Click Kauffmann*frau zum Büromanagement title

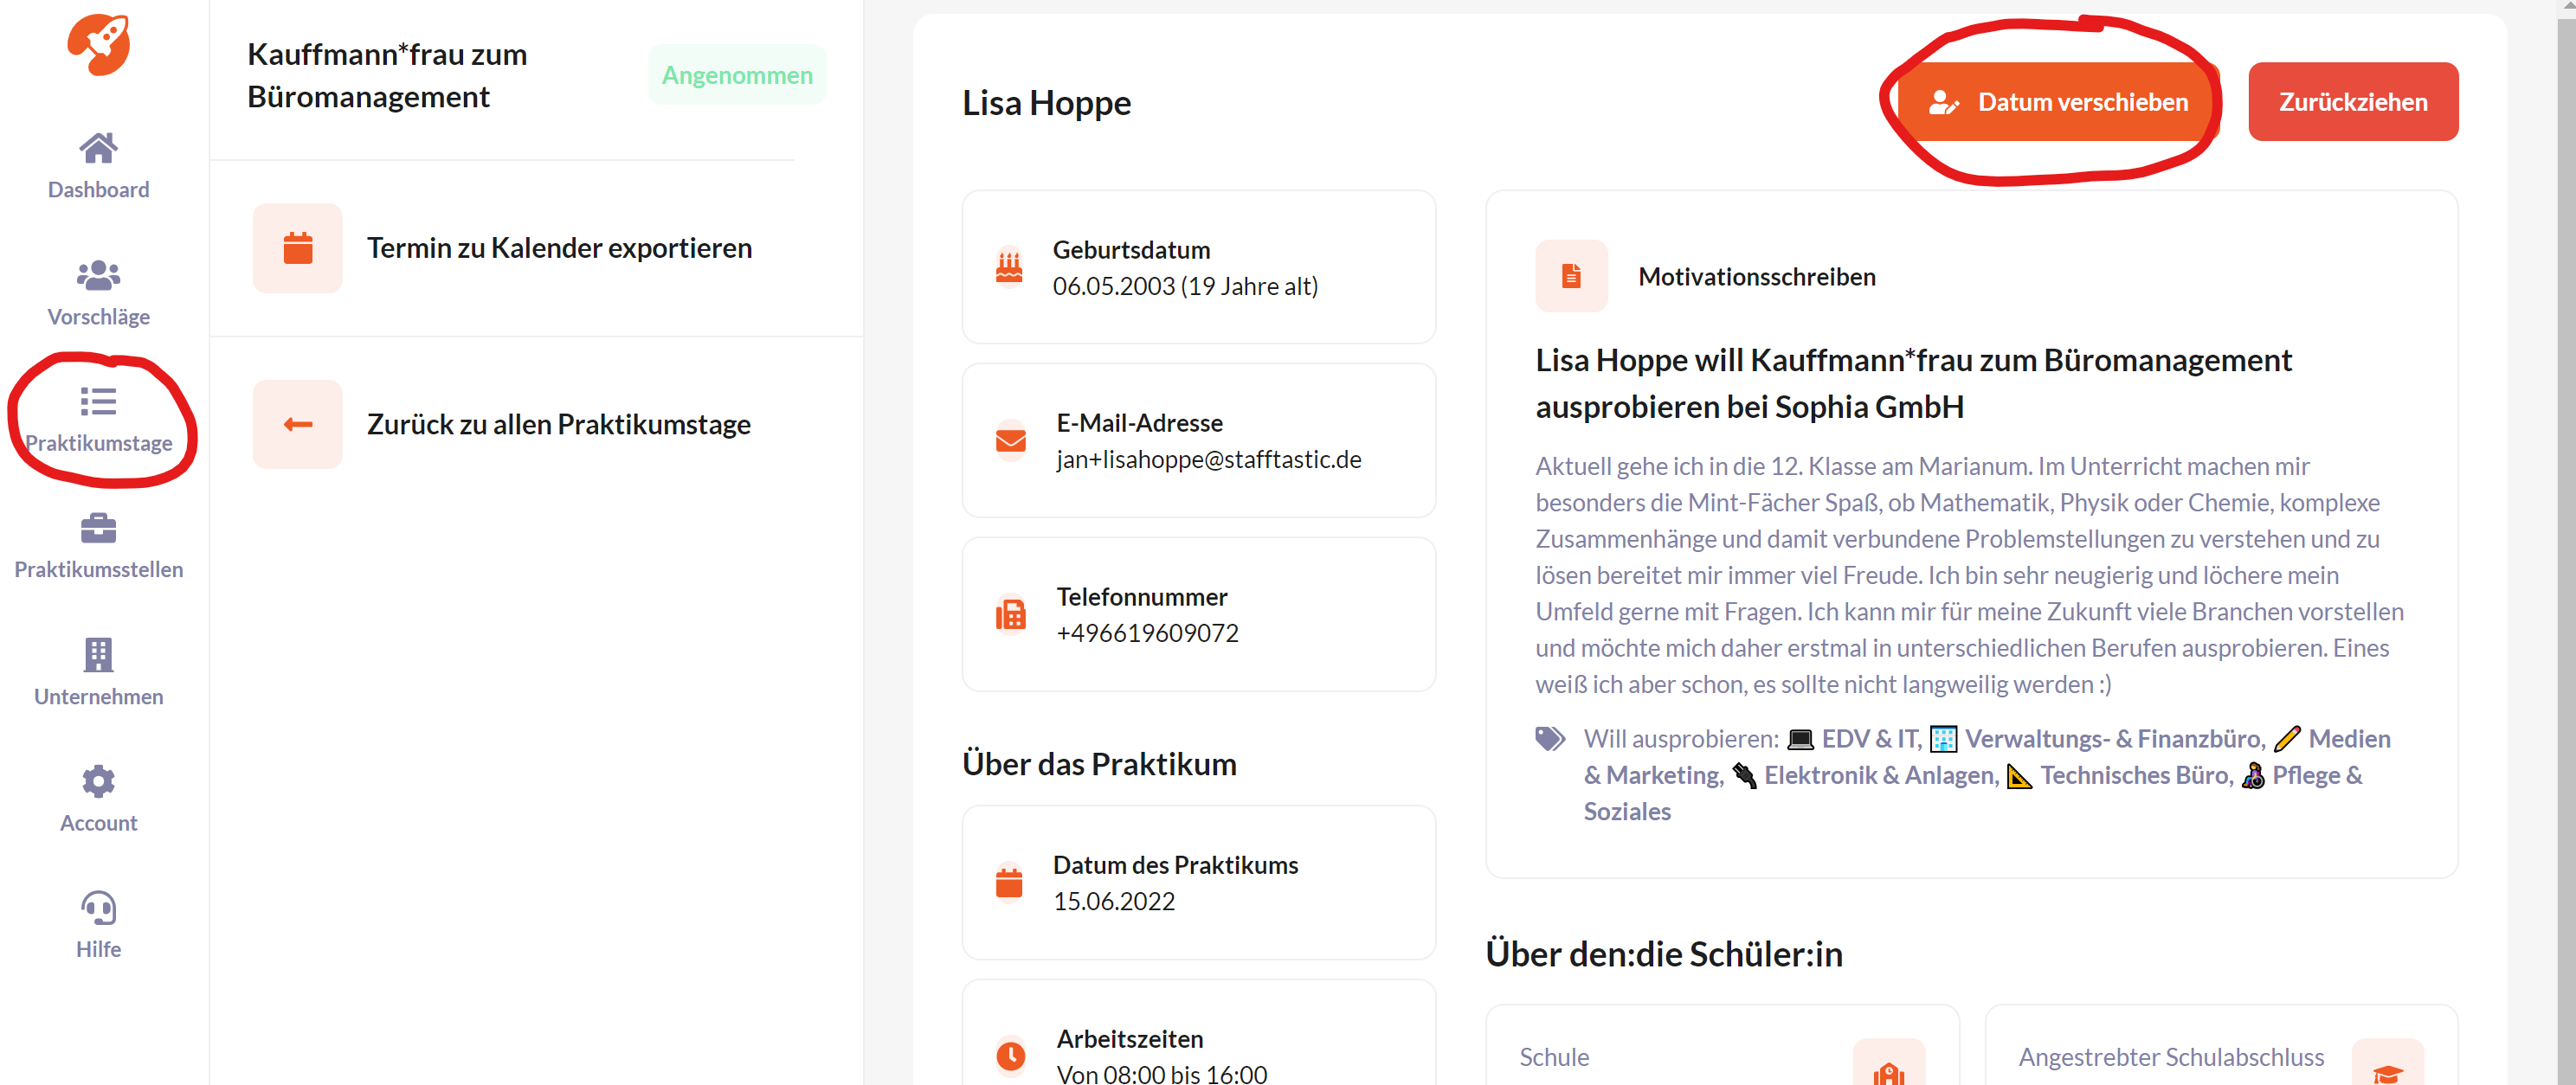(387, 75)
